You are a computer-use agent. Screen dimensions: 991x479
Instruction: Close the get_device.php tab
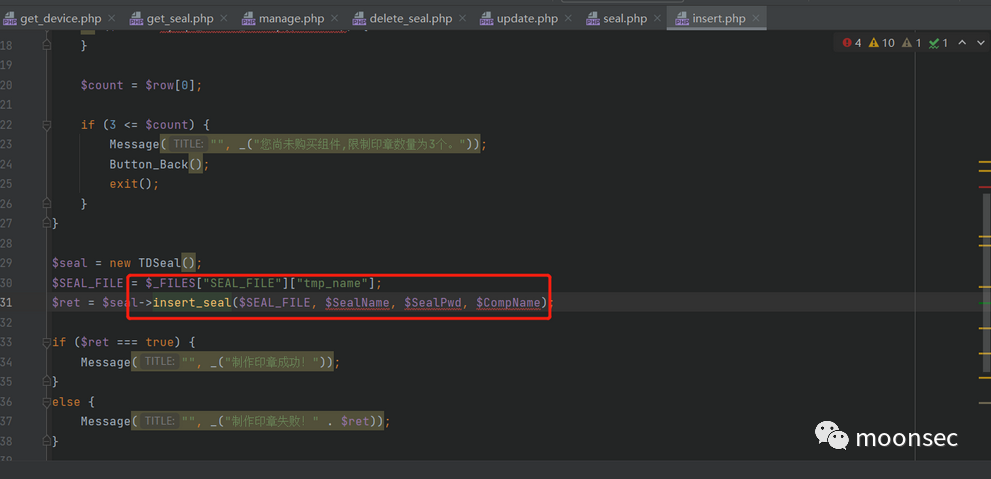[x=112, y=19]
